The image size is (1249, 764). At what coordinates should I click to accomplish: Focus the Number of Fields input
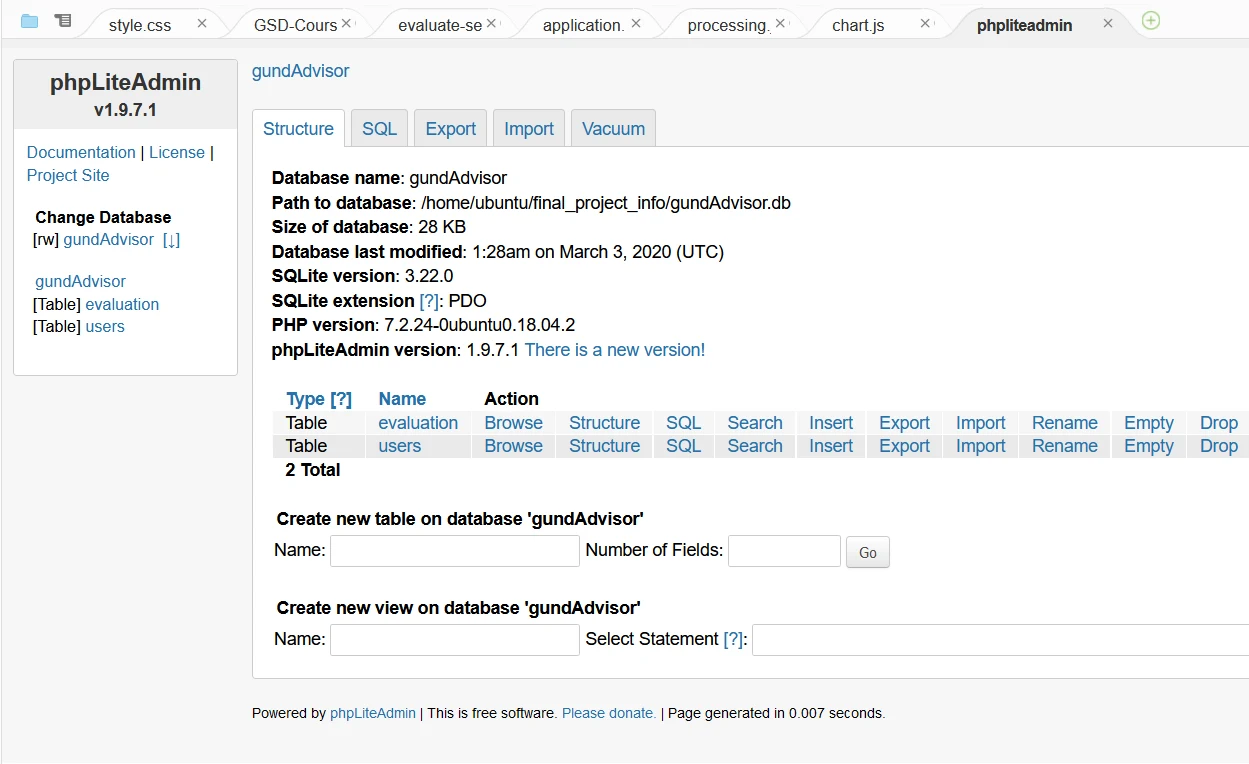(784, 551)
